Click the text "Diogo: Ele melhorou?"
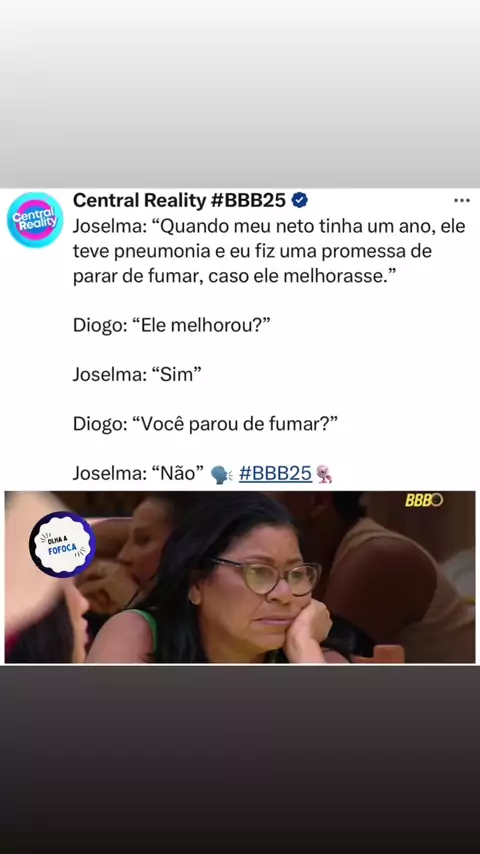Screen dimensions: 480x854 pyautogui.click(x=172, y=326)
